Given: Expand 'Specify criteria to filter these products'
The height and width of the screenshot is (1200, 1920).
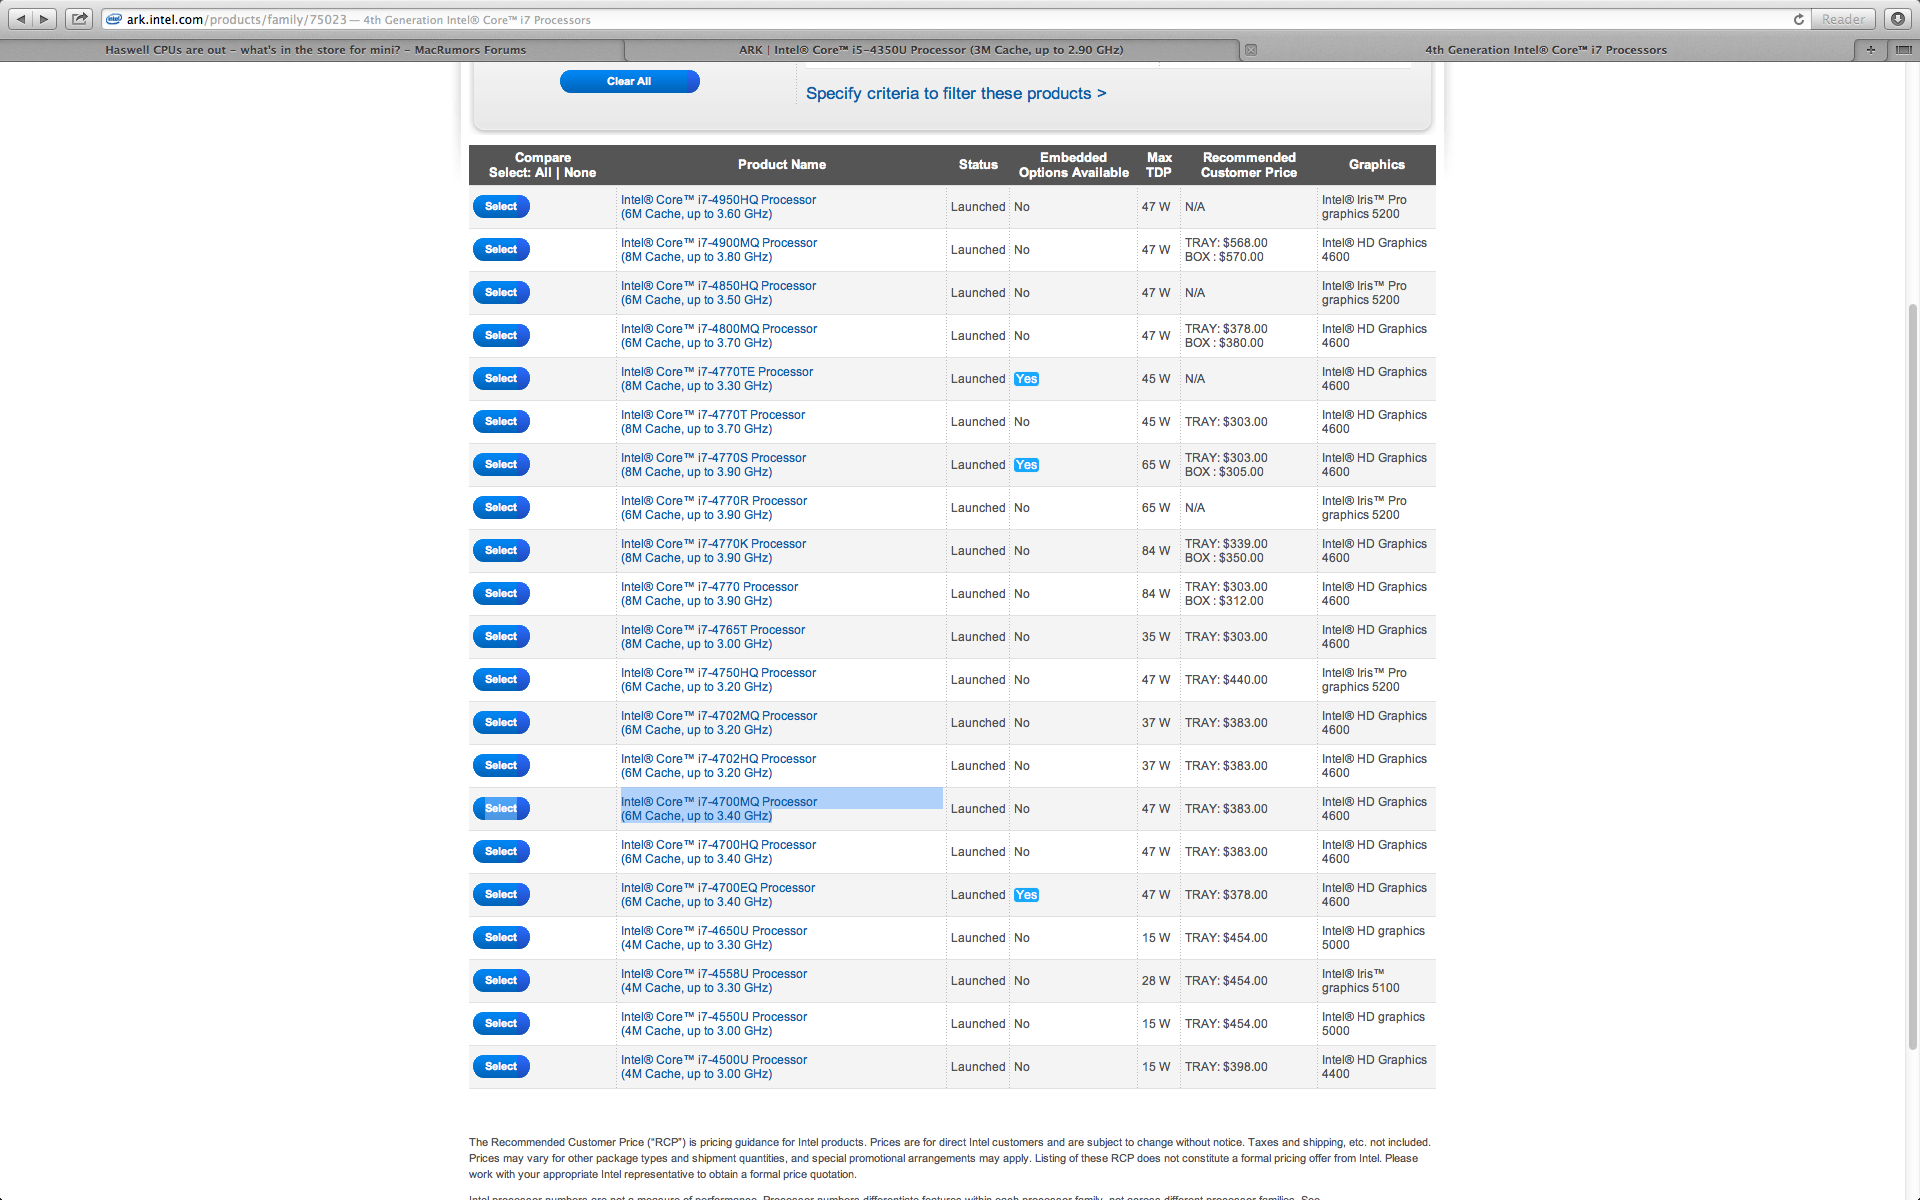Looking at the screenshot, I should click(x=956, y=93).
